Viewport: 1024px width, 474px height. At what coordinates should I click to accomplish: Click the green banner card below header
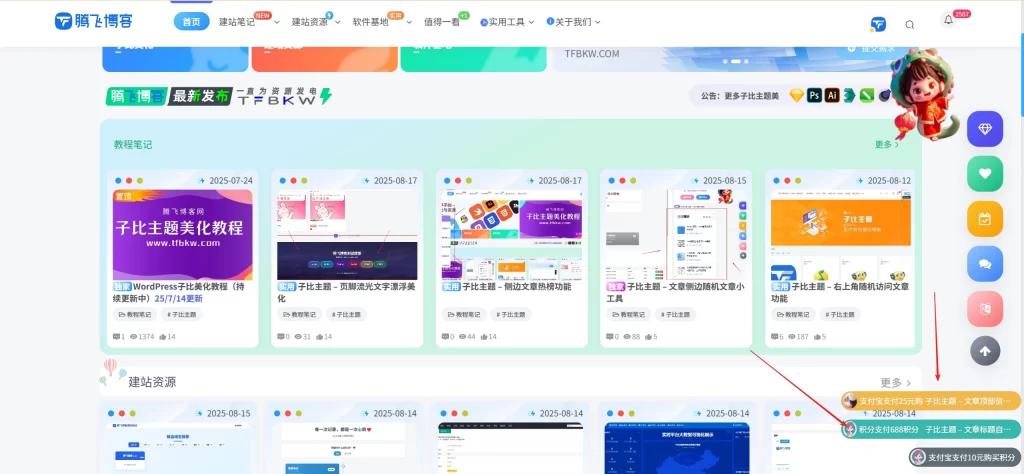(x=473, y=59)
